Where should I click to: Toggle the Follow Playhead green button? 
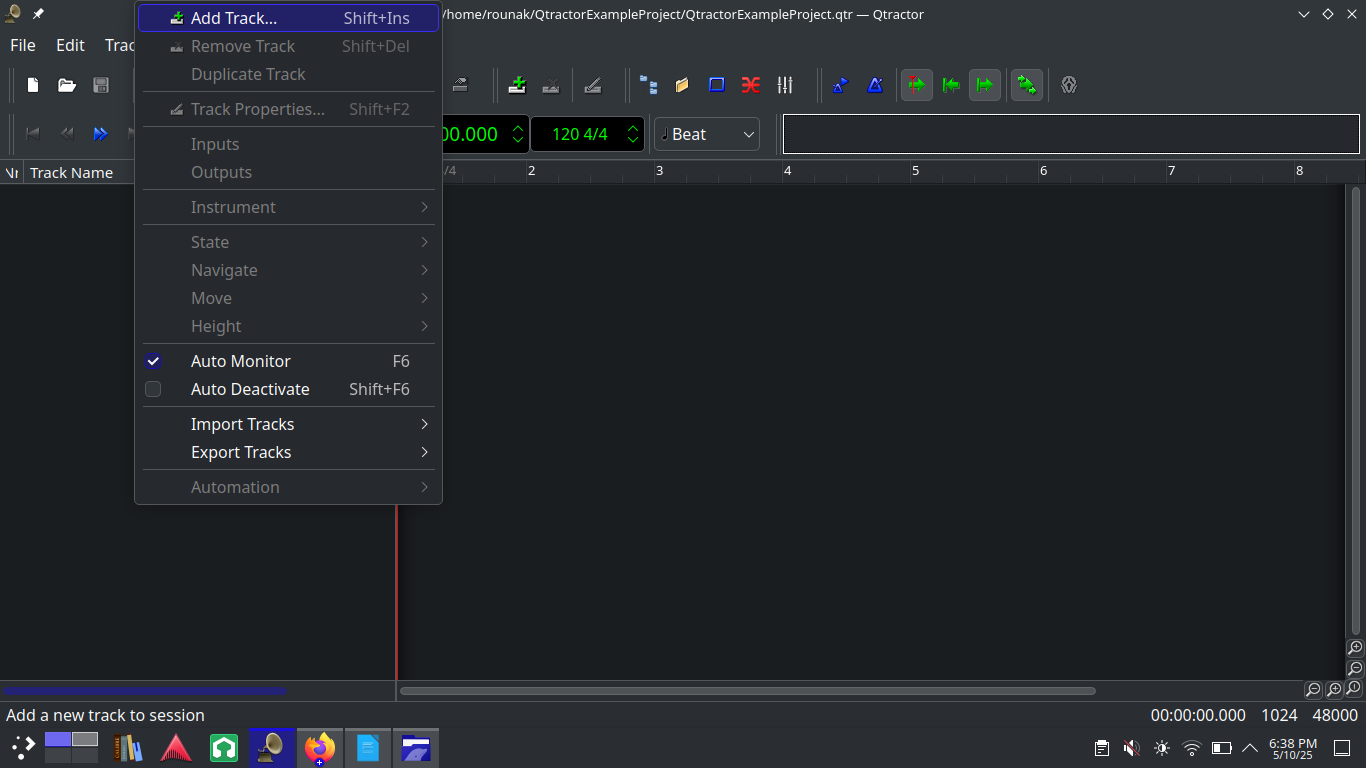(917, 85)
